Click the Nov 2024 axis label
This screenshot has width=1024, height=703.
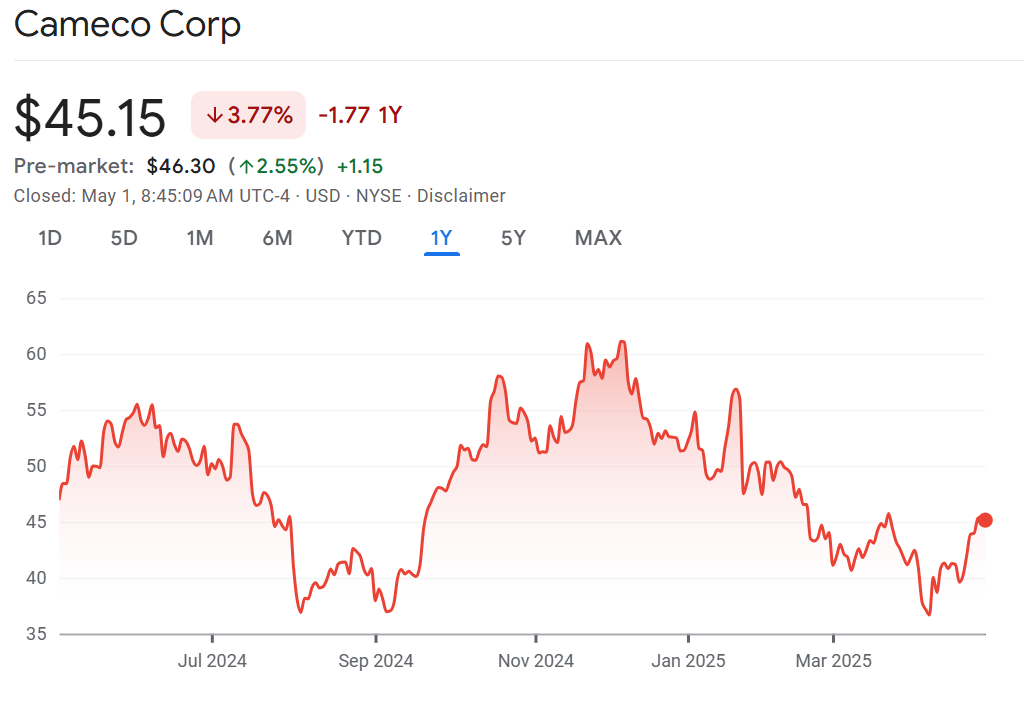(536, 661)
